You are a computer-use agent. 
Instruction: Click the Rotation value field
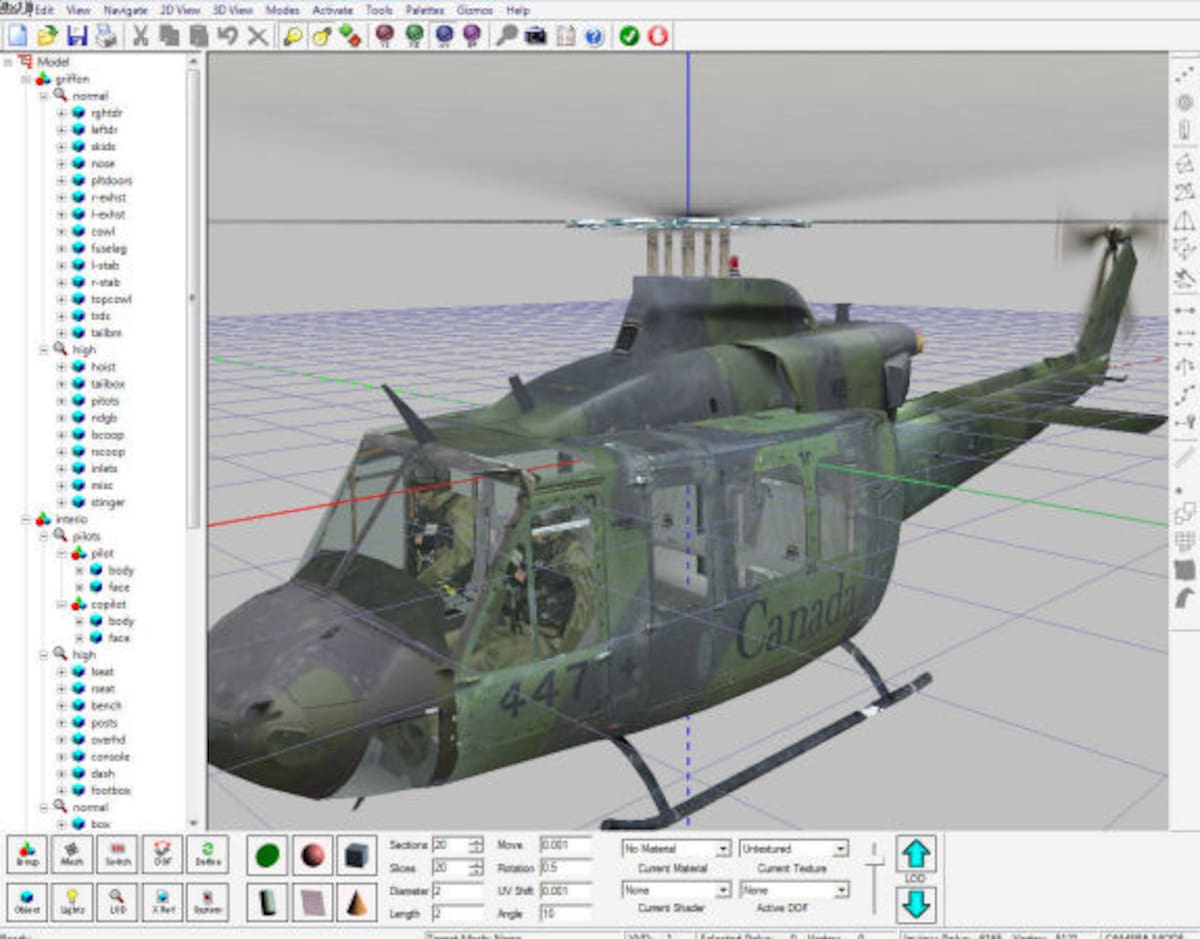[x=566, y=868]
